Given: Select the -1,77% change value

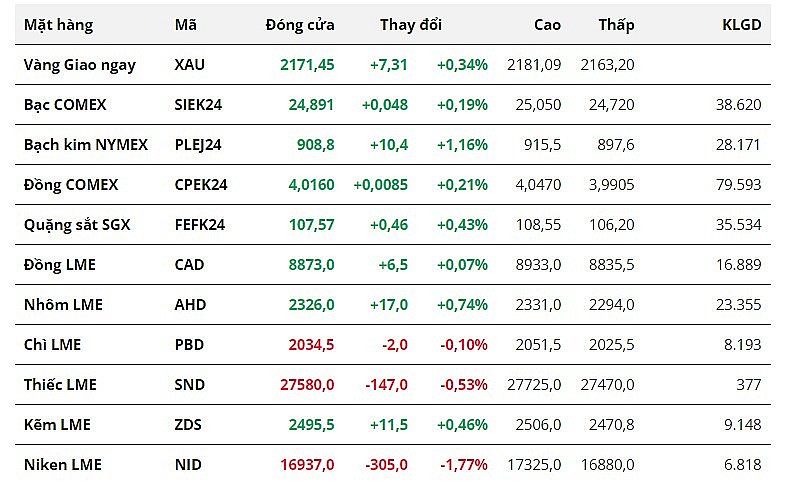Looking at the screenshot, I should tap(462, 465).
